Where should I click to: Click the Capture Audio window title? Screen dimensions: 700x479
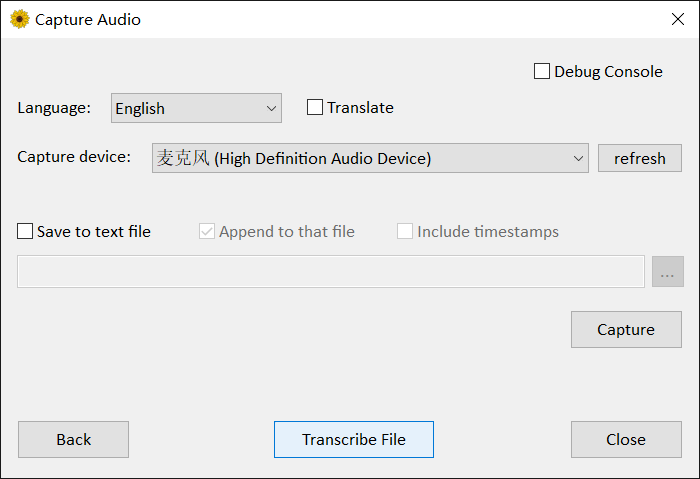[x=88, y=20]
